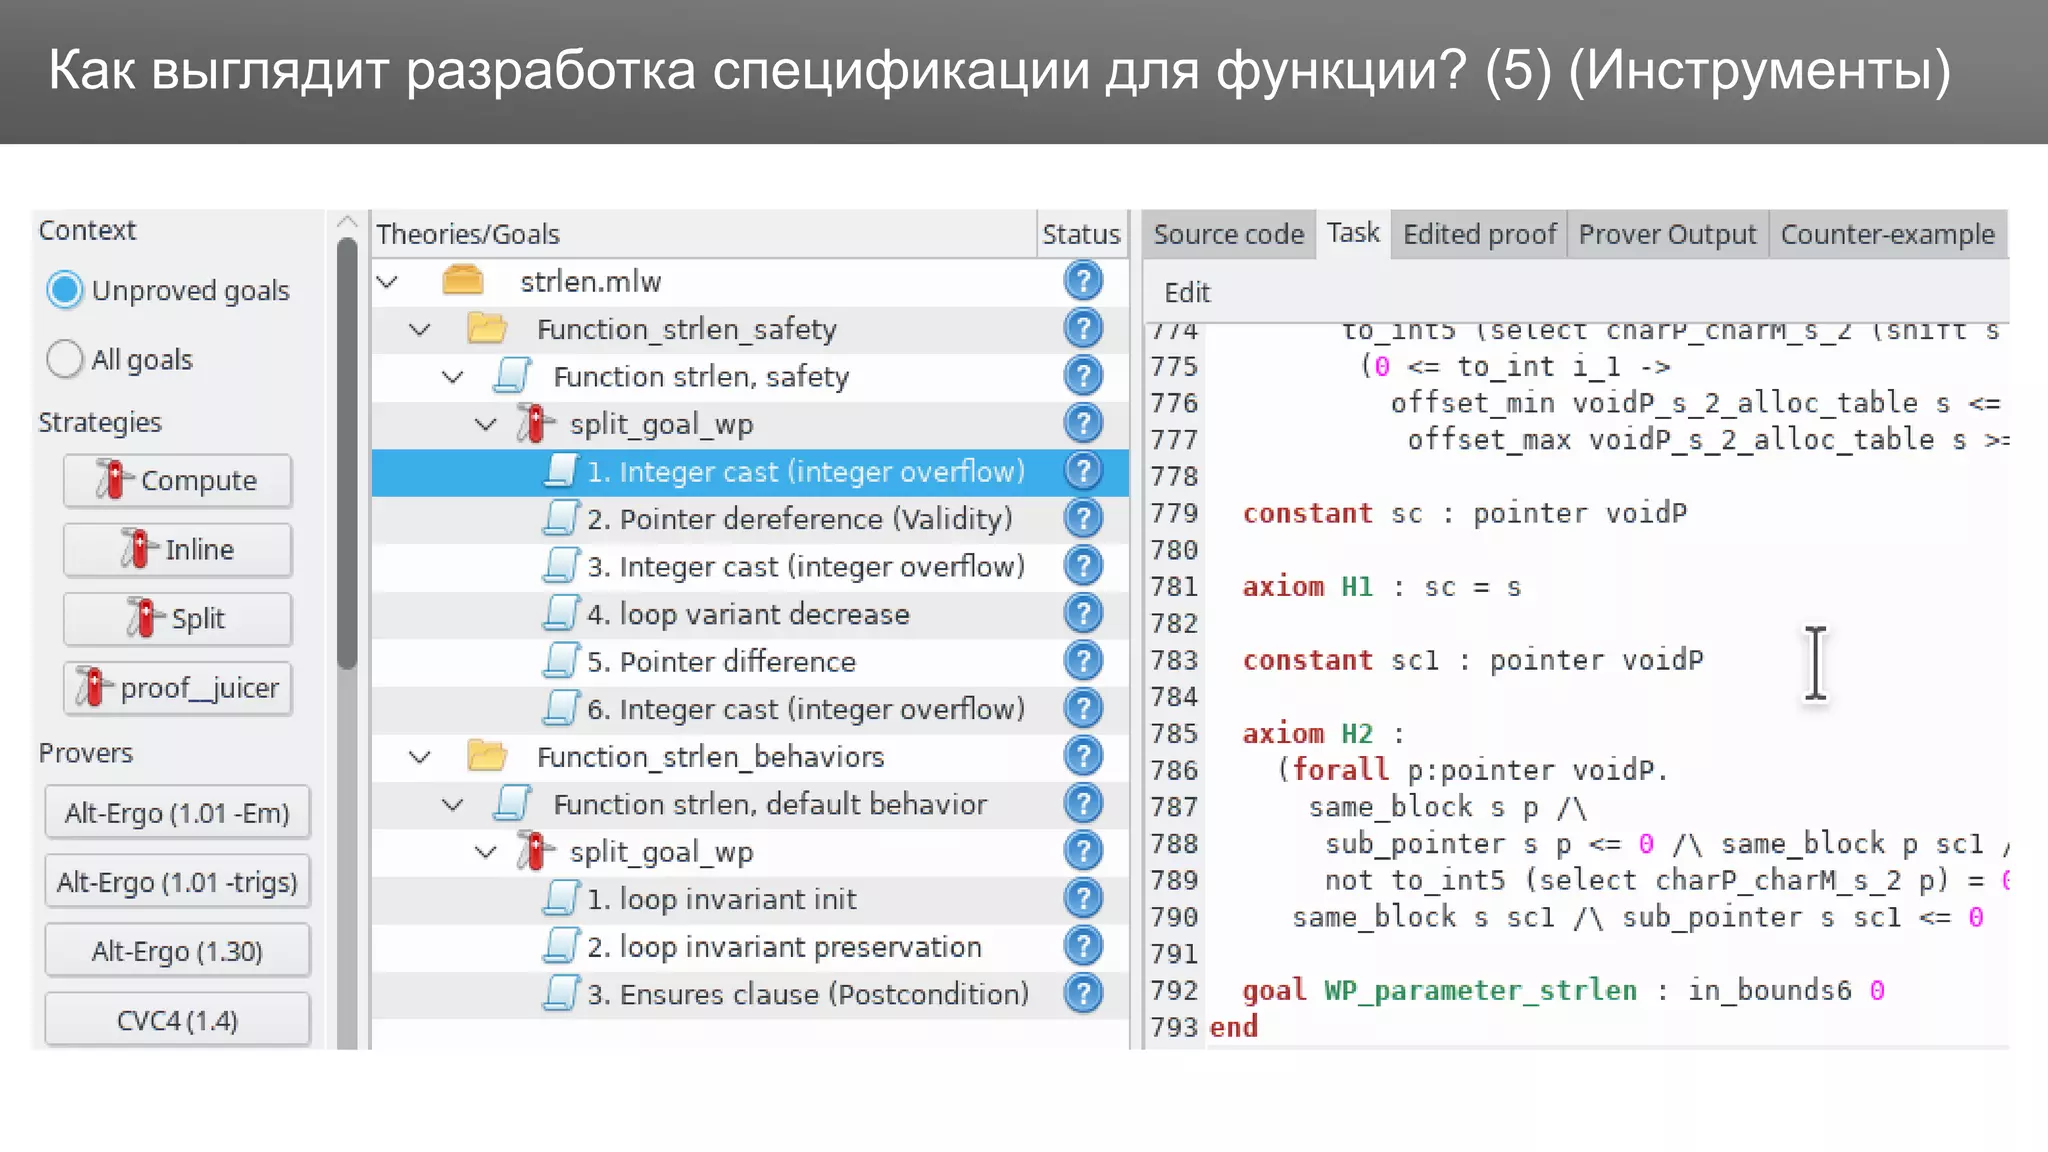
Task: Click the knife icon of the first split_goal_wp
Action: (x=535, y=423)
